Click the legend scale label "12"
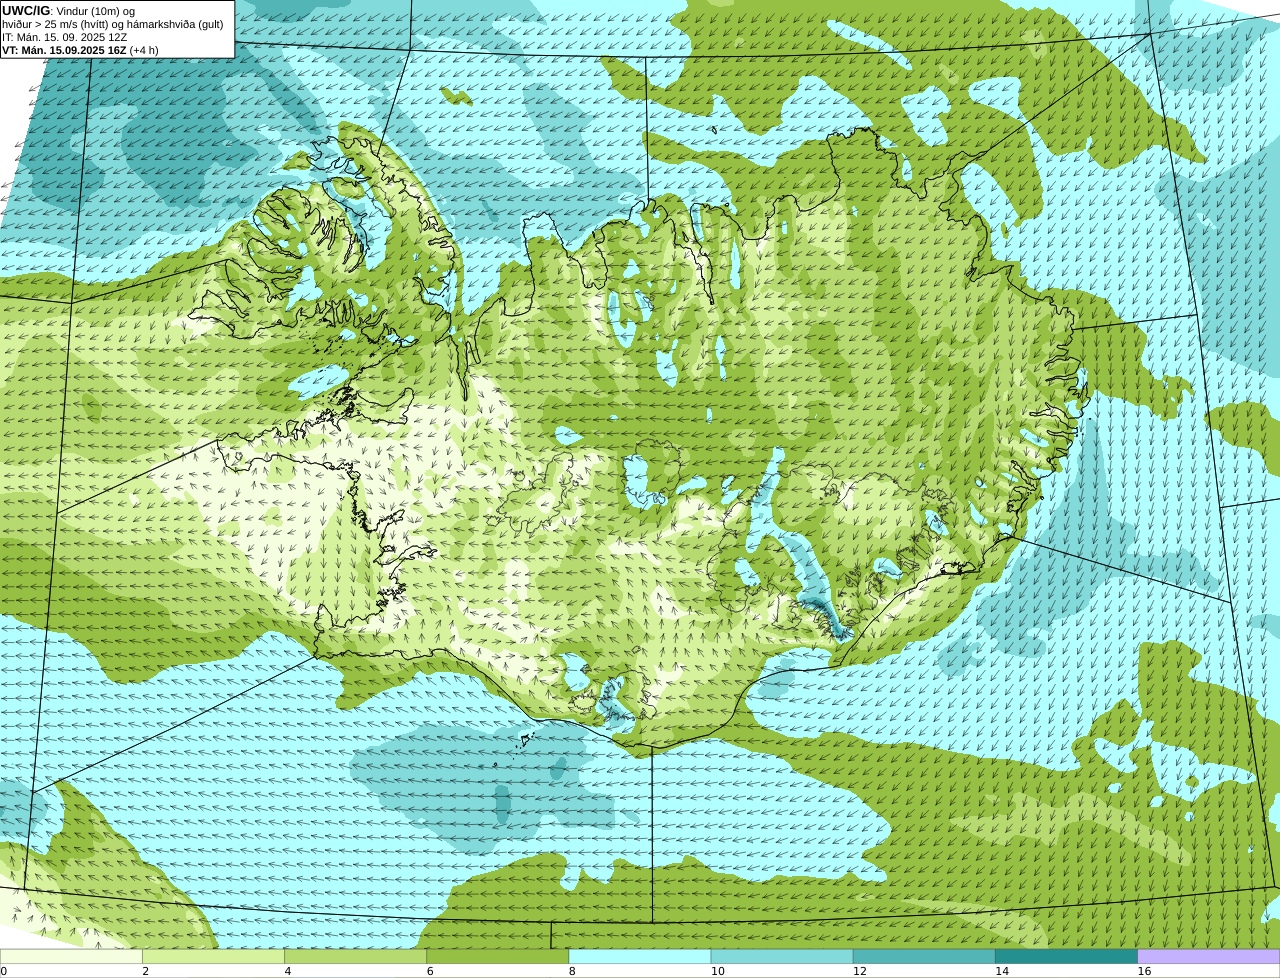Screen dimensions: 1280x978 pos(859,971)
